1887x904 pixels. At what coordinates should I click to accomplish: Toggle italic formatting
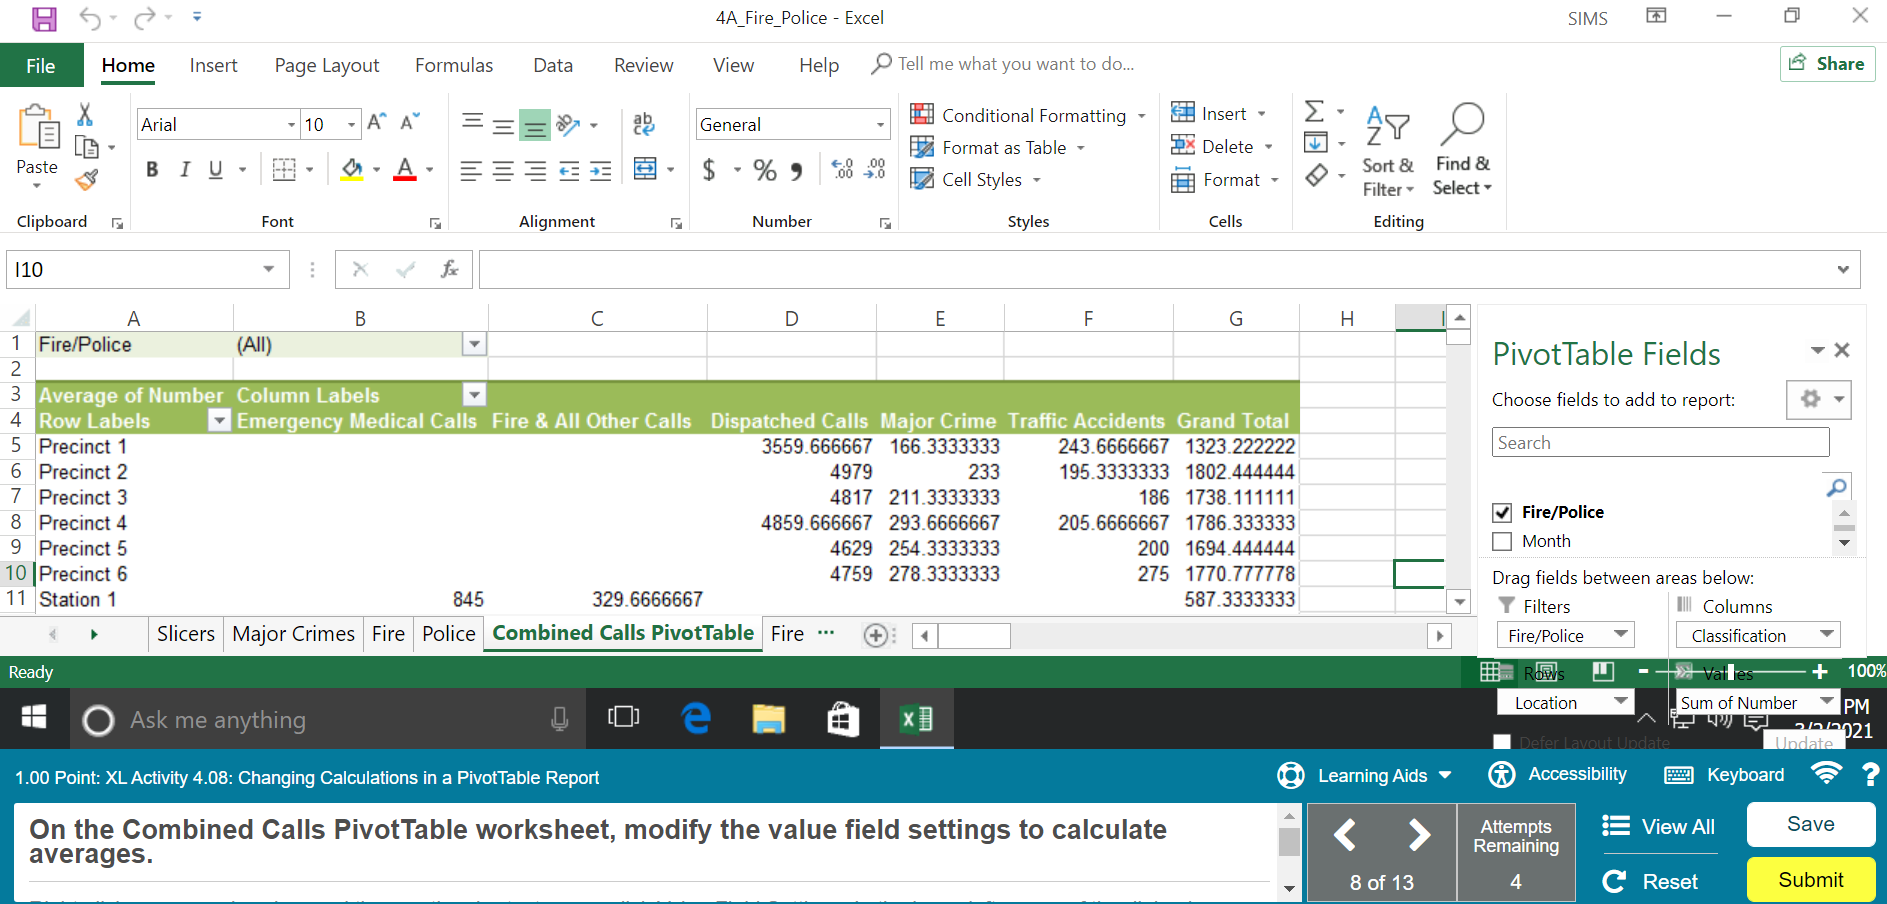click(x=184, y=169)
